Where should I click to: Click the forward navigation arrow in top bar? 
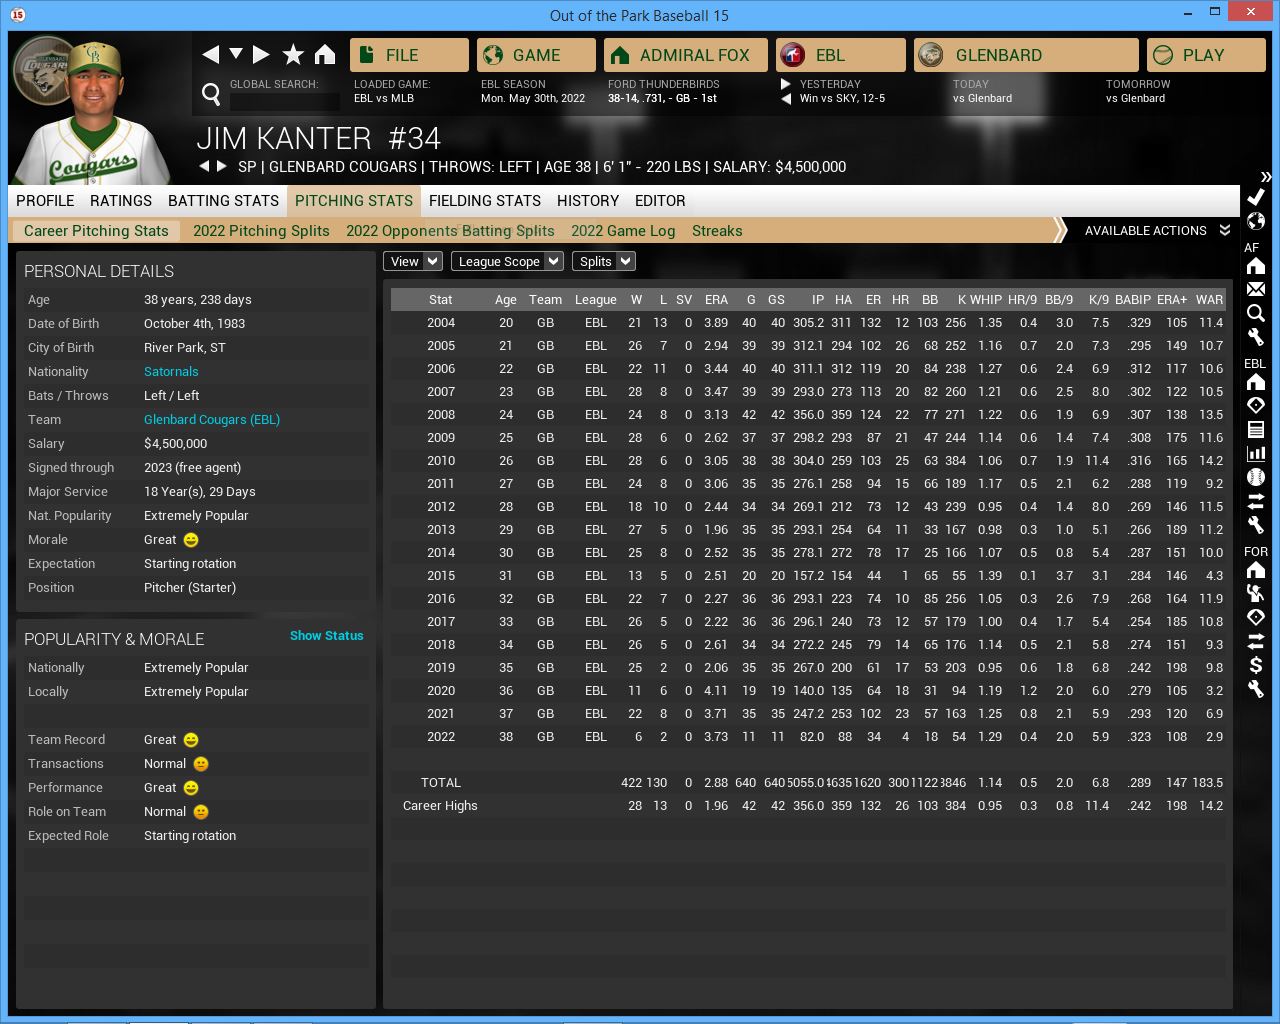[x=261, y=54]
